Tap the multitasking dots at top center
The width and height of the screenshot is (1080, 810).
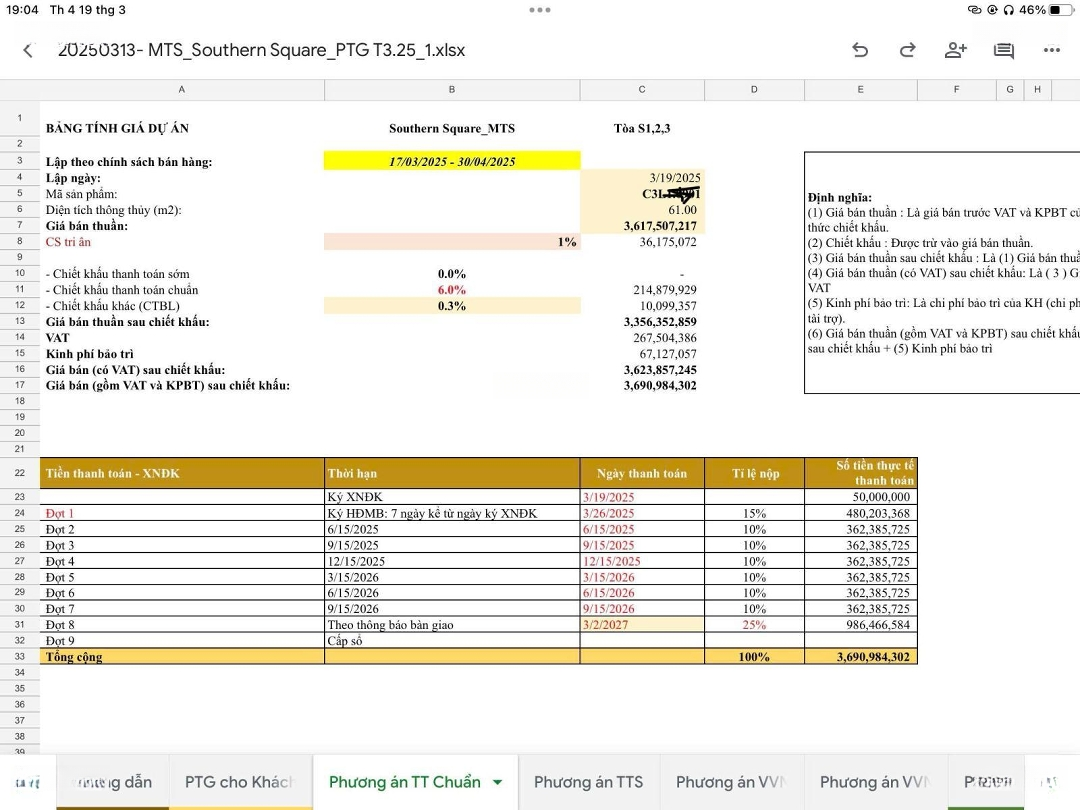[540, 10]
